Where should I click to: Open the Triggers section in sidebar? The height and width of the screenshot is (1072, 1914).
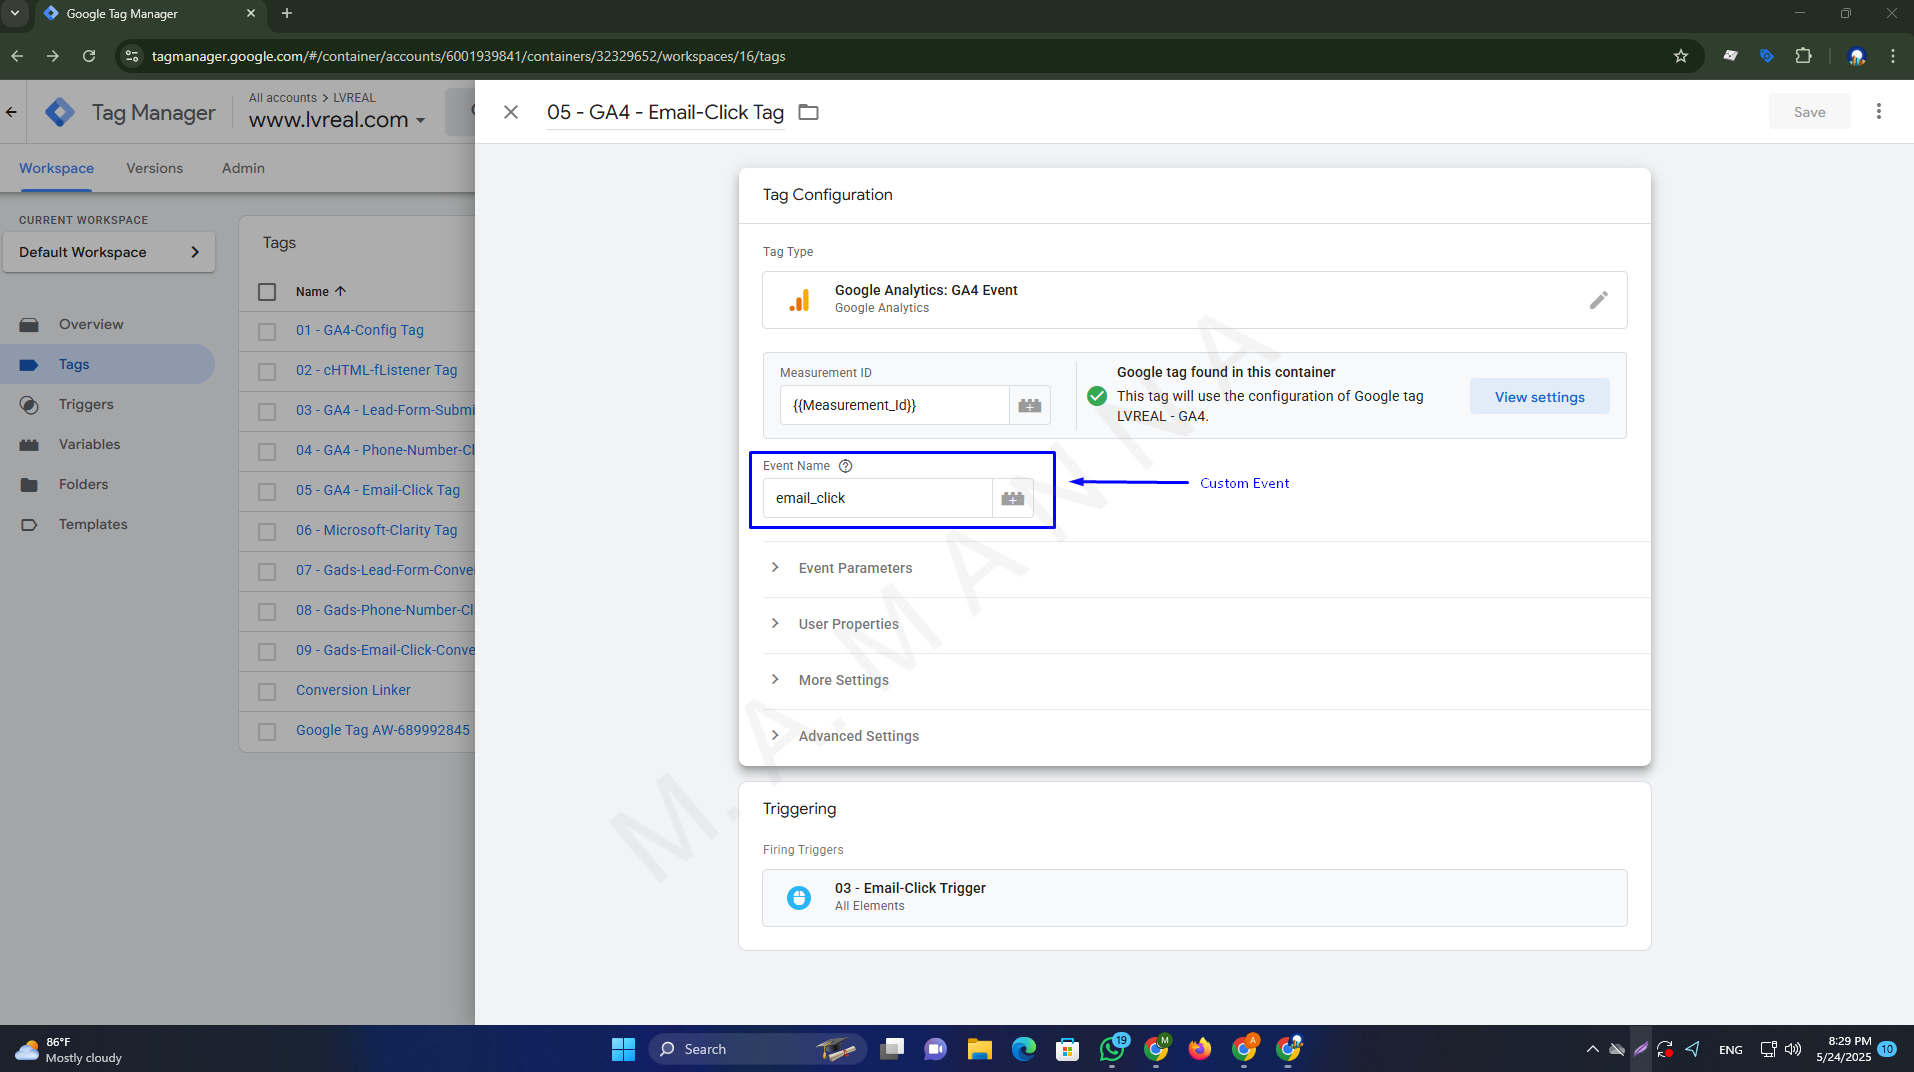tap(86, 404)
